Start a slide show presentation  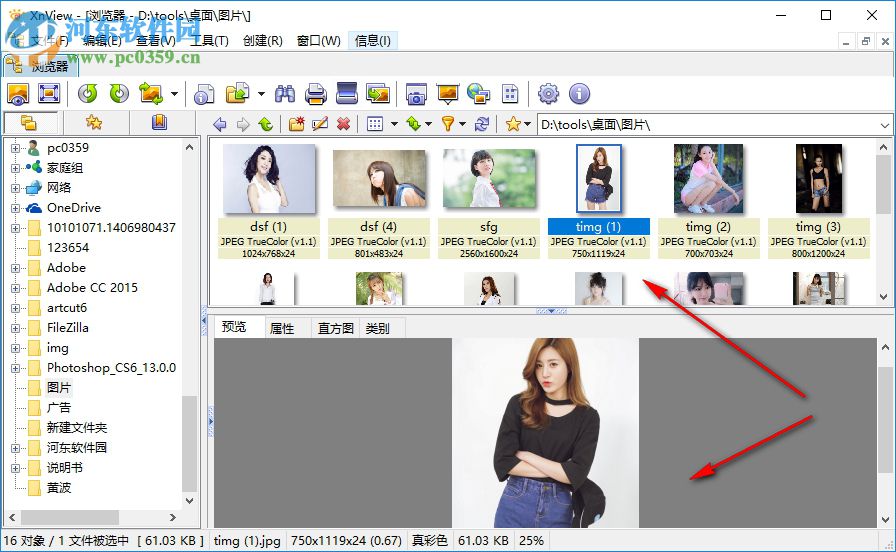(x=447, y=94)
